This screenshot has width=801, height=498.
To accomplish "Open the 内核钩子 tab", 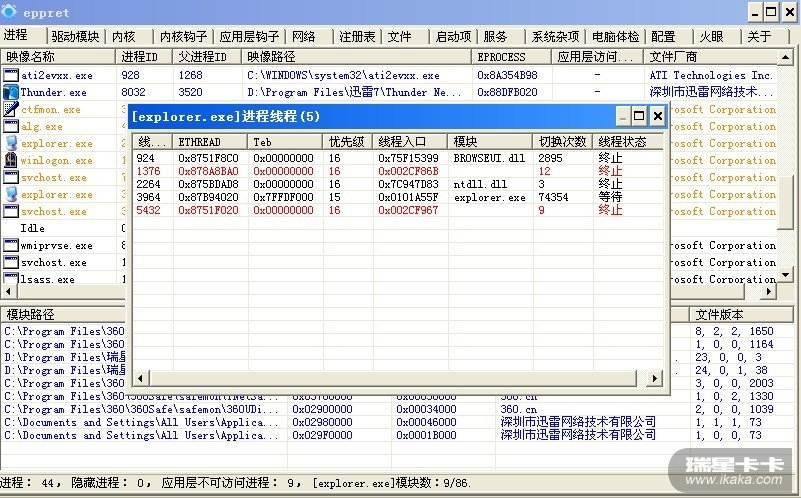I will [183, 37].
